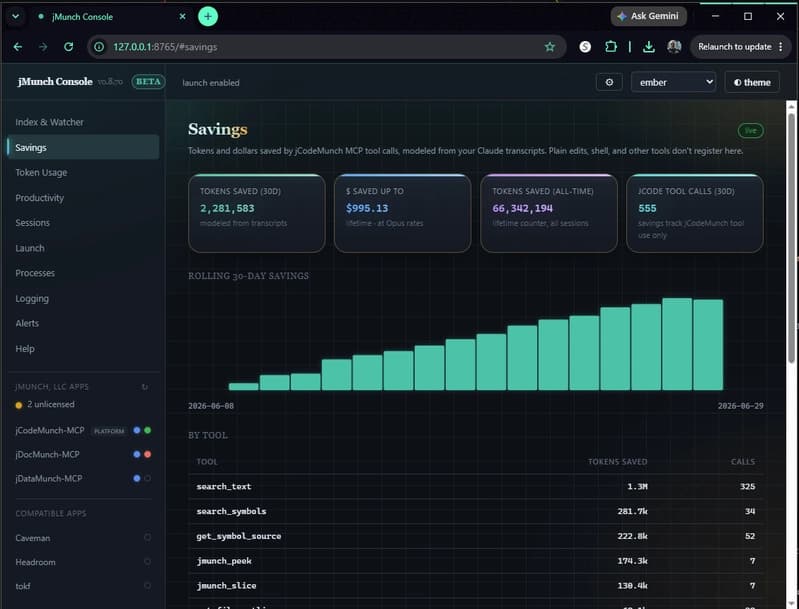Sort by Tokens Saved column

pos(618,462)
